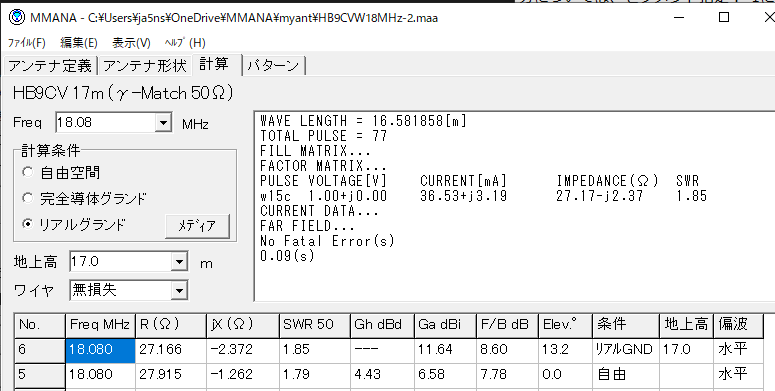
Task: Click the MMANA app icon in title bar
Action: pos(17,18)
